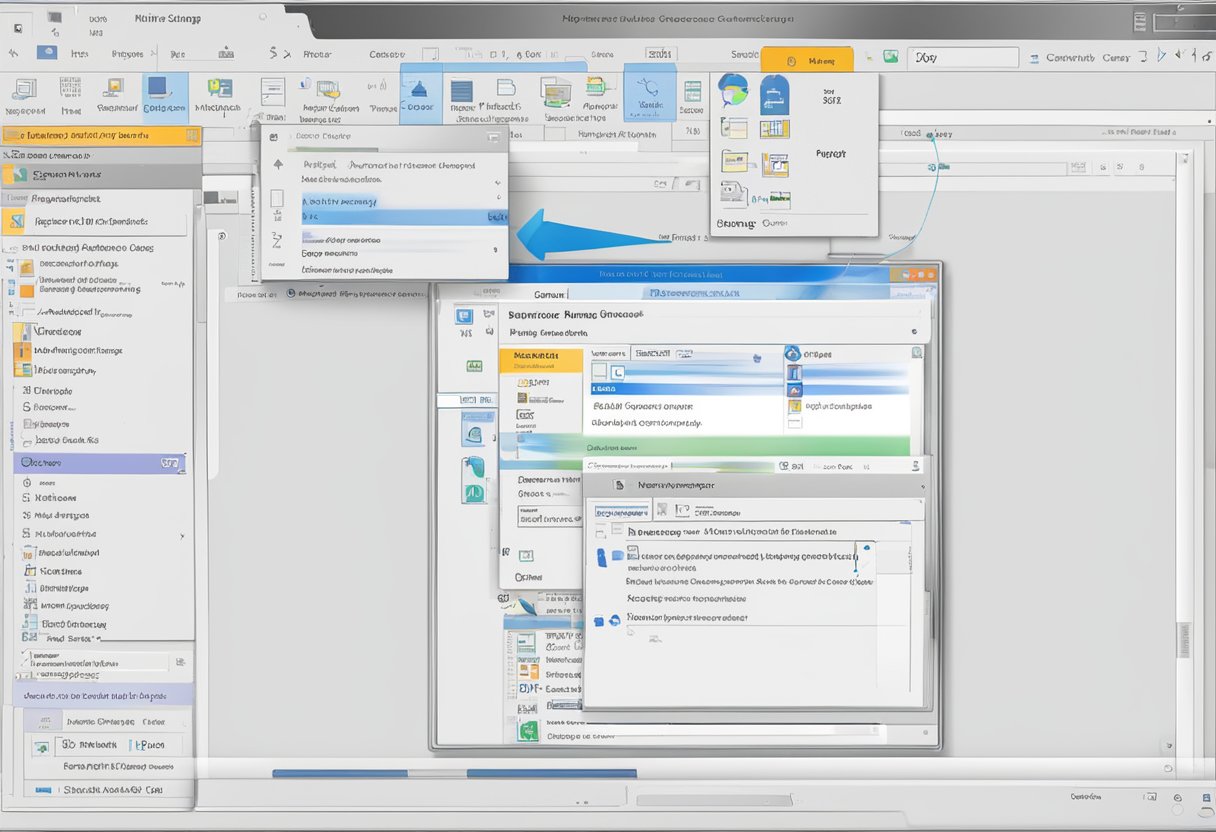The width and height of the screenshot is (1216, 832).
Task: Select the highlighted curve tool icon in ribbon
Action: point(649,89)
